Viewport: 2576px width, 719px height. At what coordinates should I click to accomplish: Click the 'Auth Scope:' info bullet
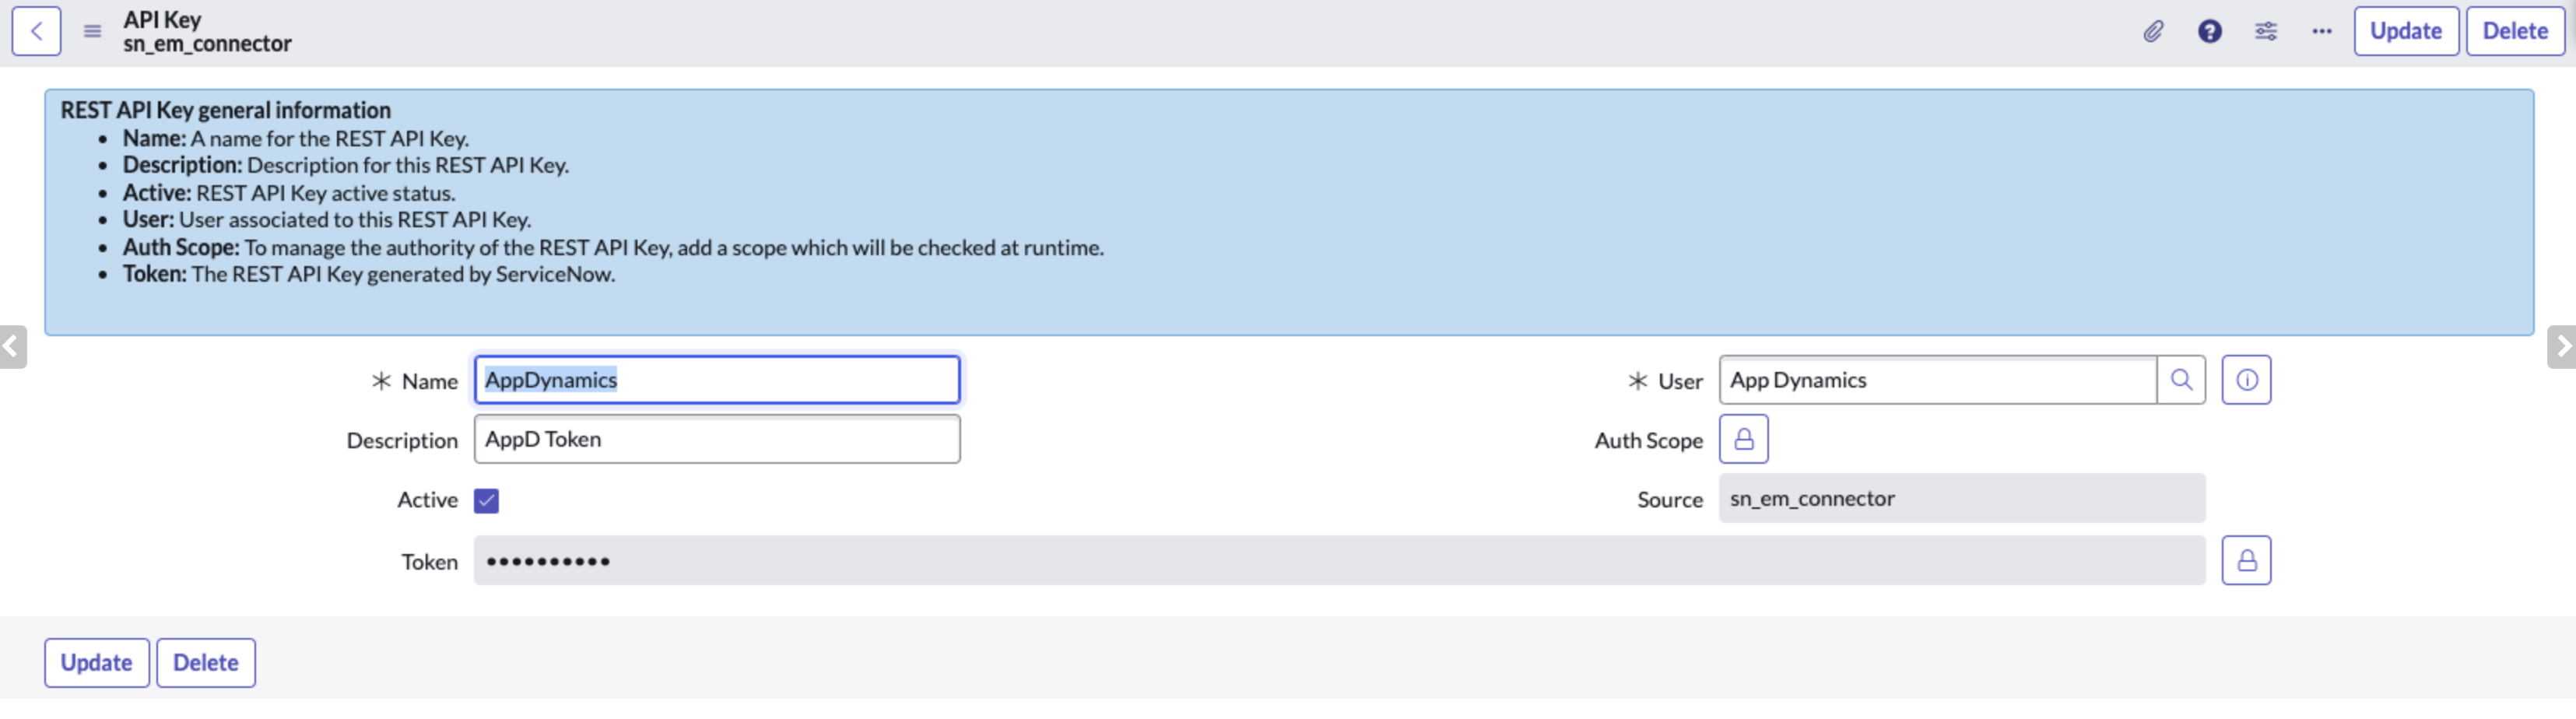pyautogui.click(x=613, y=247)
